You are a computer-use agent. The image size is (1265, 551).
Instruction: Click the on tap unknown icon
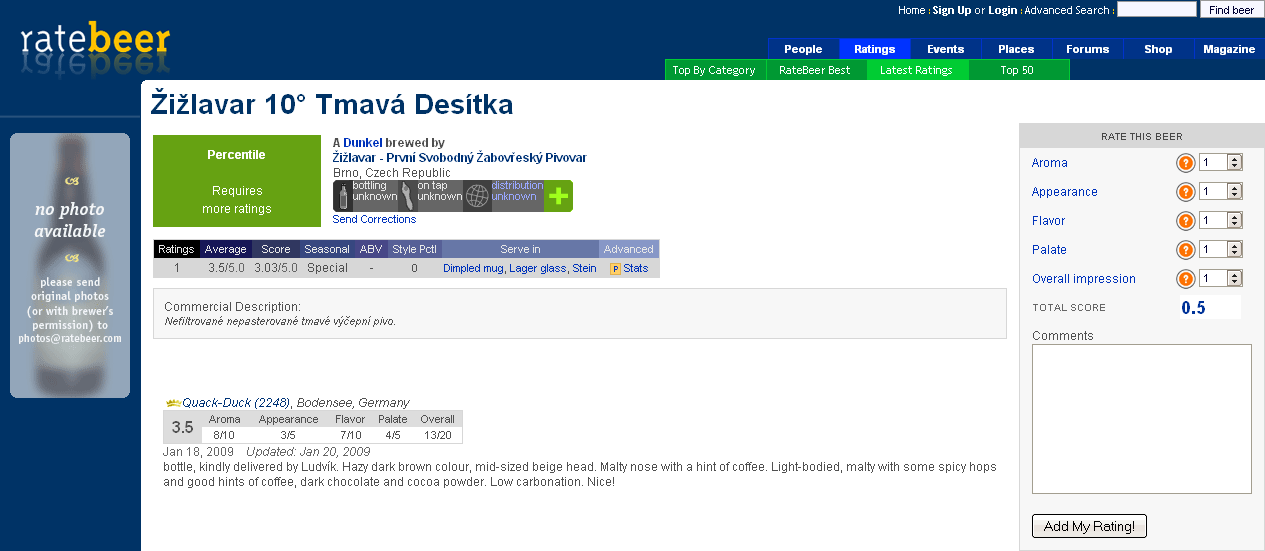tap(407, 196)
